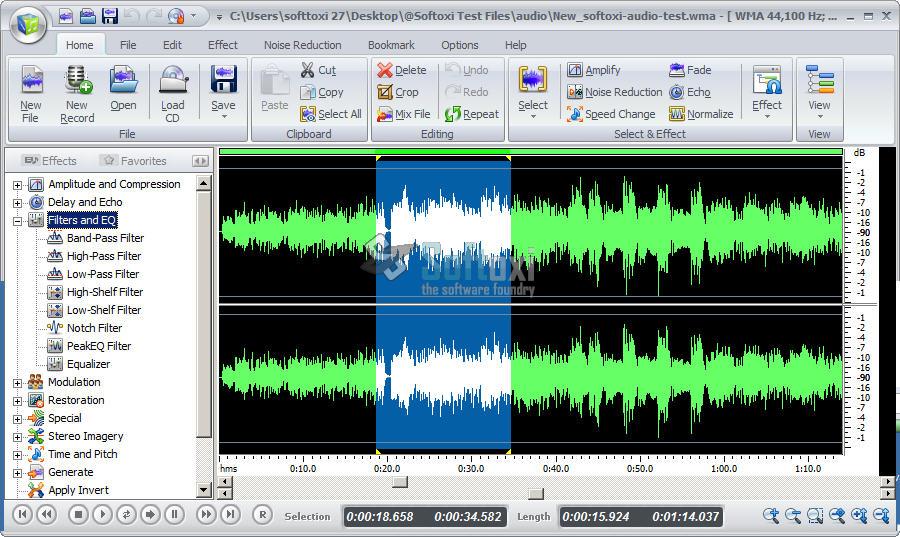This screenshot has width=900, height=537.
Task: Zoom out horizontally on waveform
Action: [x=793, y=515]
